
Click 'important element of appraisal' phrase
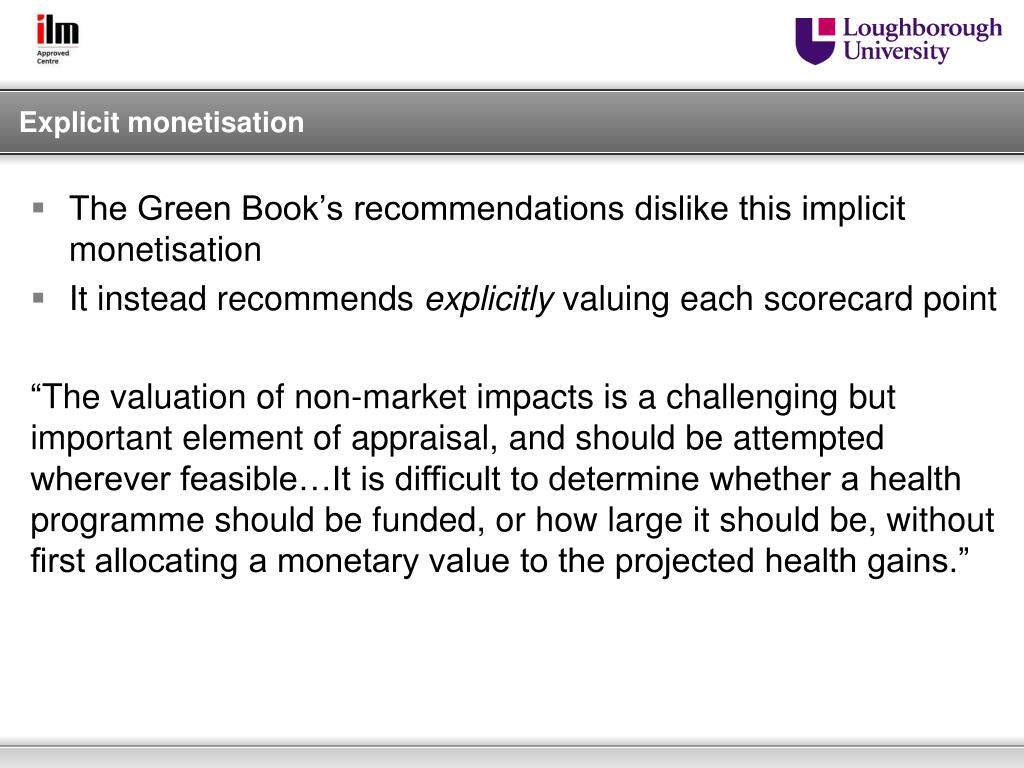260,438
